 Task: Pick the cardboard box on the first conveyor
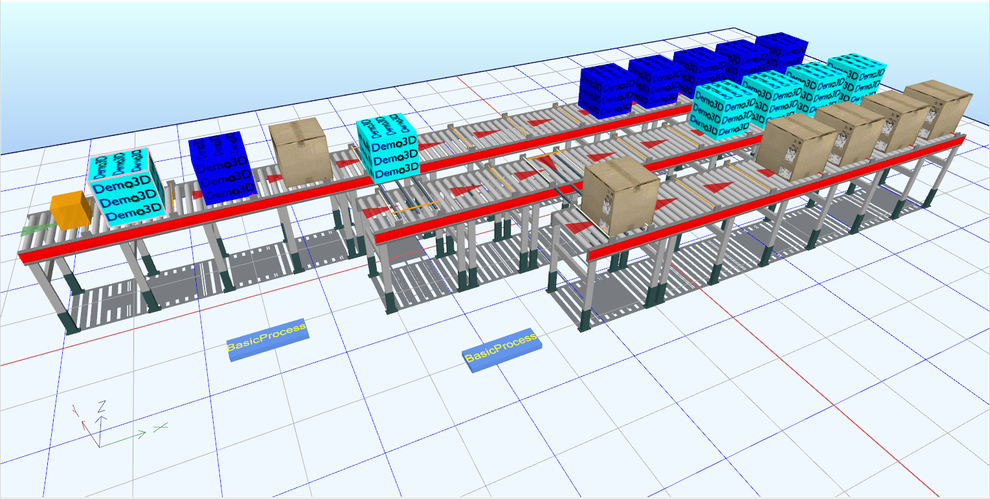click(x=300, y=152)
